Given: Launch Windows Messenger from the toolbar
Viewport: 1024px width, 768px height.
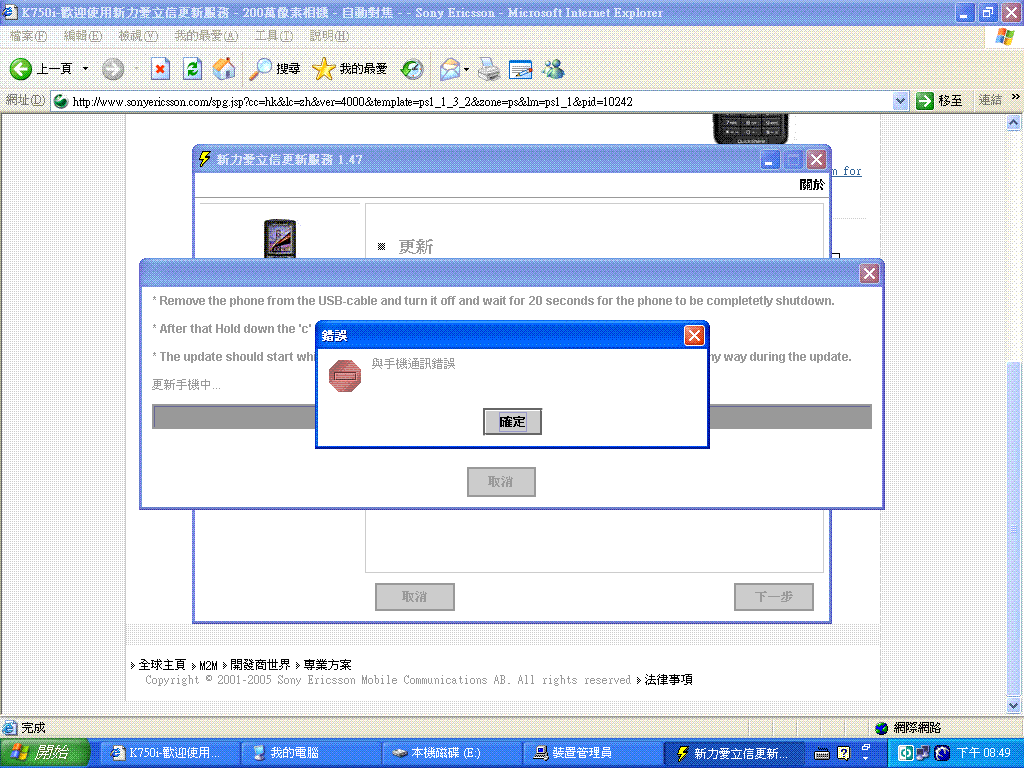Looking at the screenshot, I should point(553,69).
